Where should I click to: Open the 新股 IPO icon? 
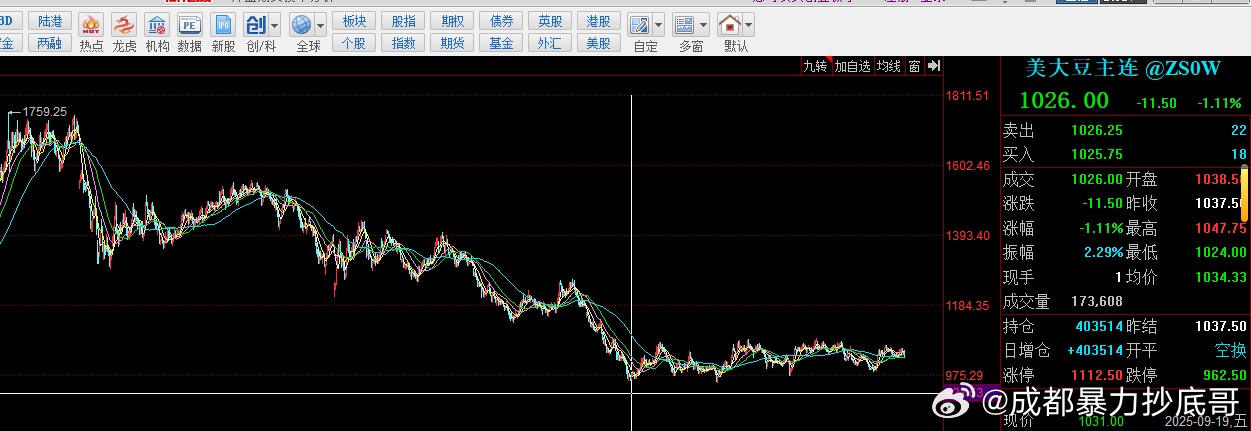(x=223, y=25)
